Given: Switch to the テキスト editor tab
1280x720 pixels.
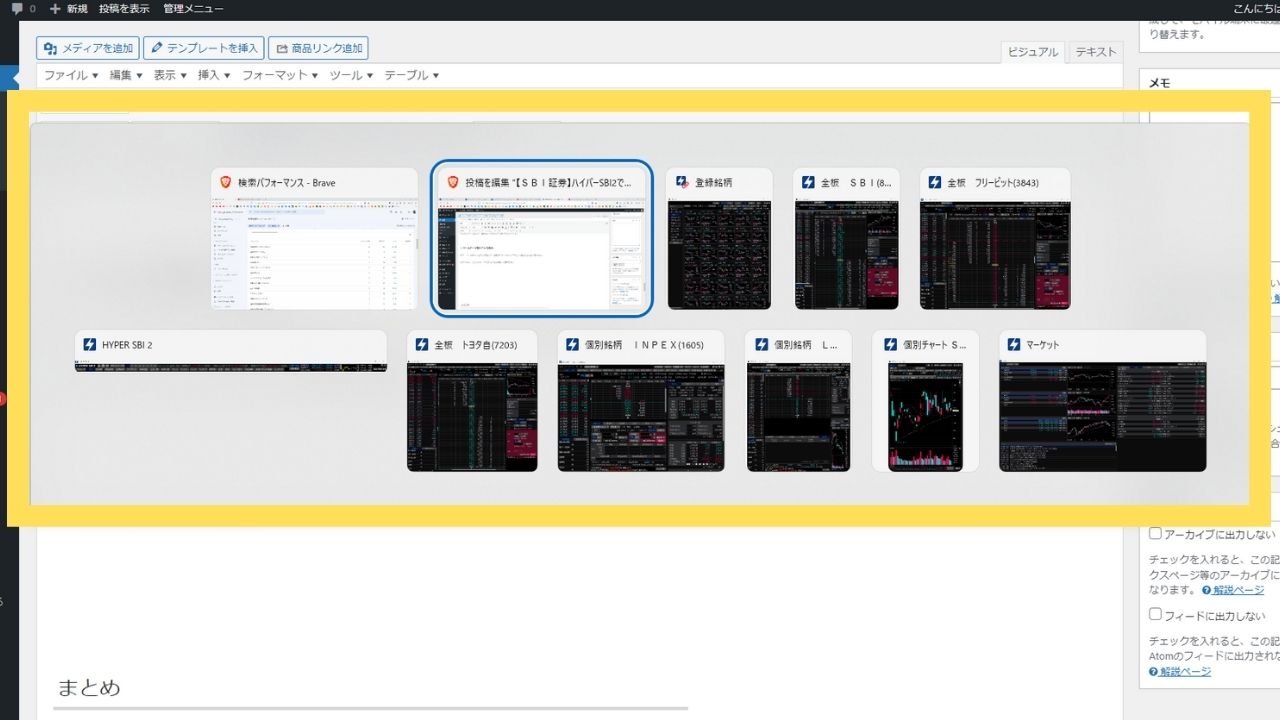Looking at the screenshot, I should coord(1095,52).
